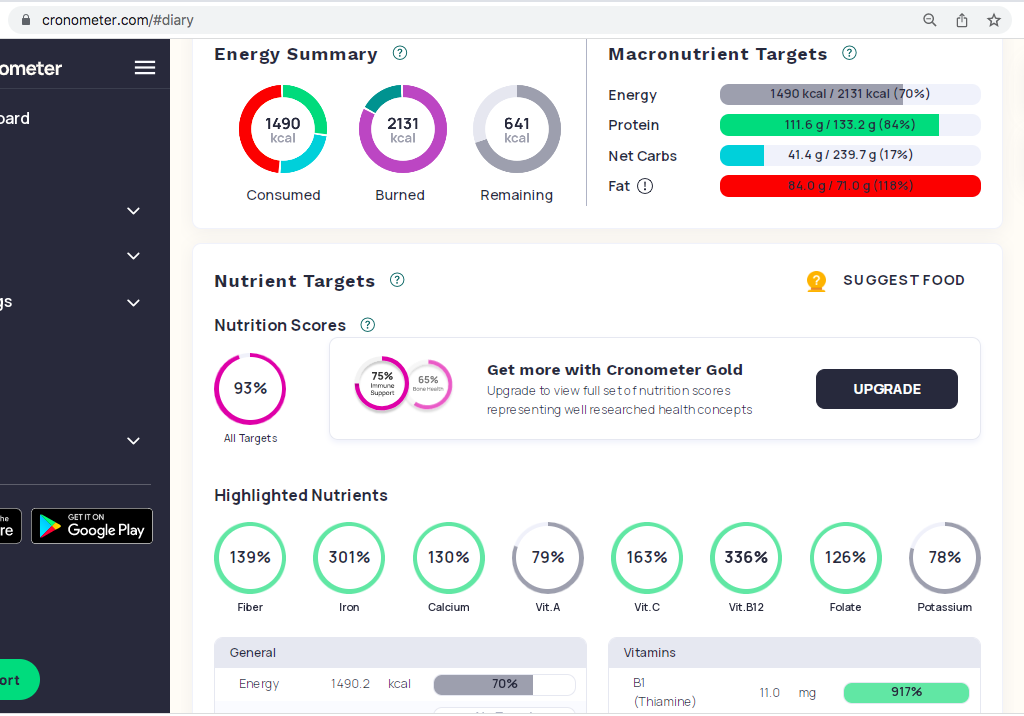Open Get it on Google Play badge
The width and height of the screenshot is (1024, 716).
coord(92,526)
